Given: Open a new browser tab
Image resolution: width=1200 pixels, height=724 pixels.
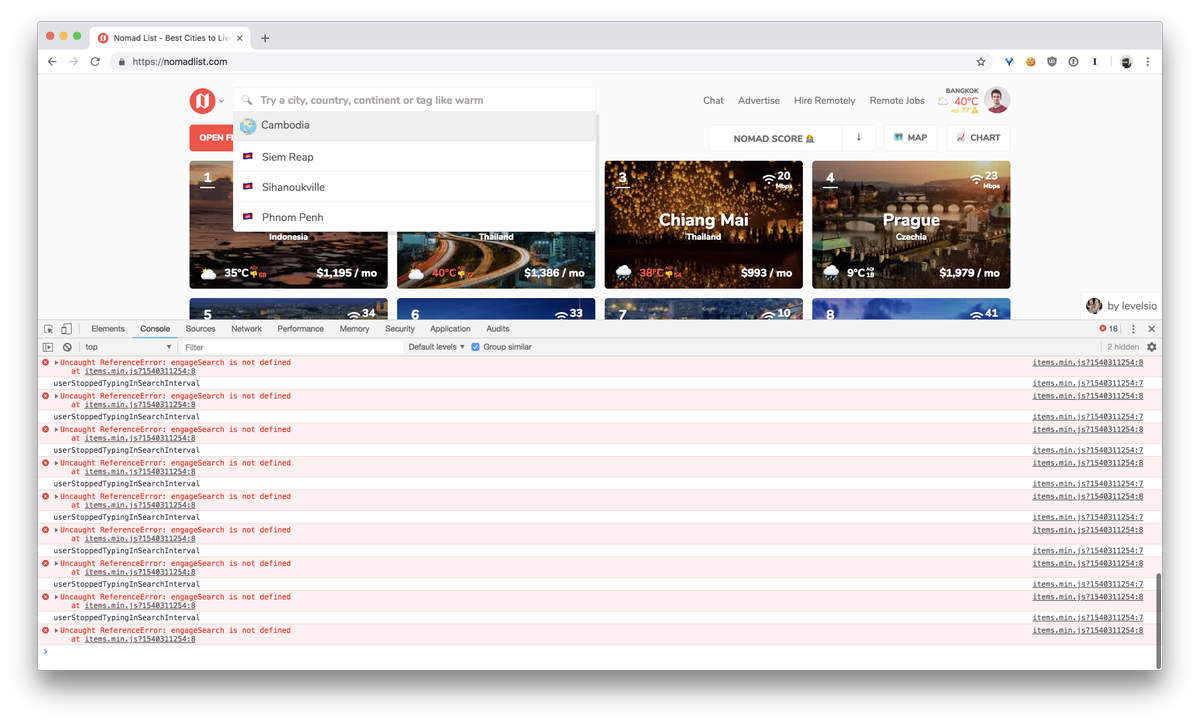Looking at the screenshot, I should click(x=265, y=38).
